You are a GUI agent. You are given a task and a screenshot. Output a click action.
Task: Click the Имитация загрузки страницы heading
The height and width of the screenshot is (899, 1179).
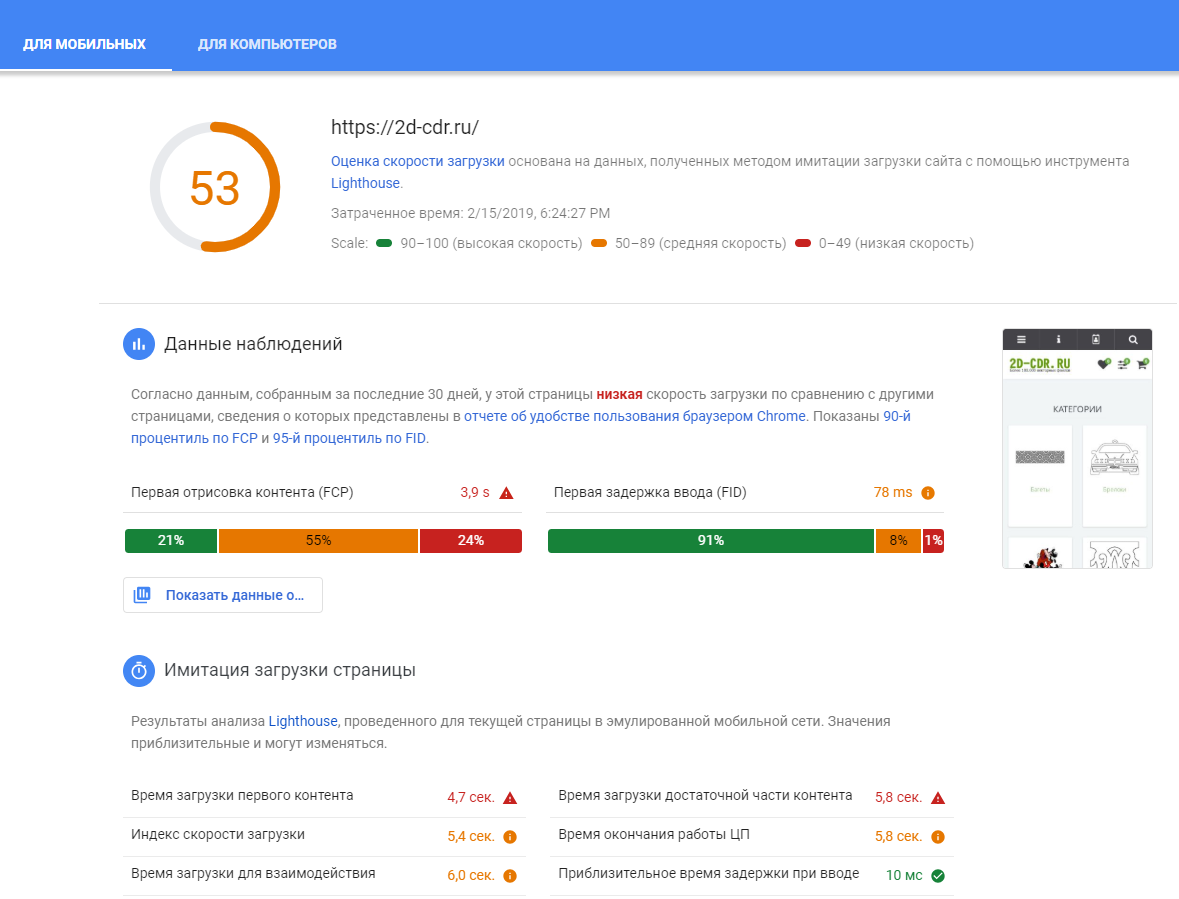tap(289, 670)
